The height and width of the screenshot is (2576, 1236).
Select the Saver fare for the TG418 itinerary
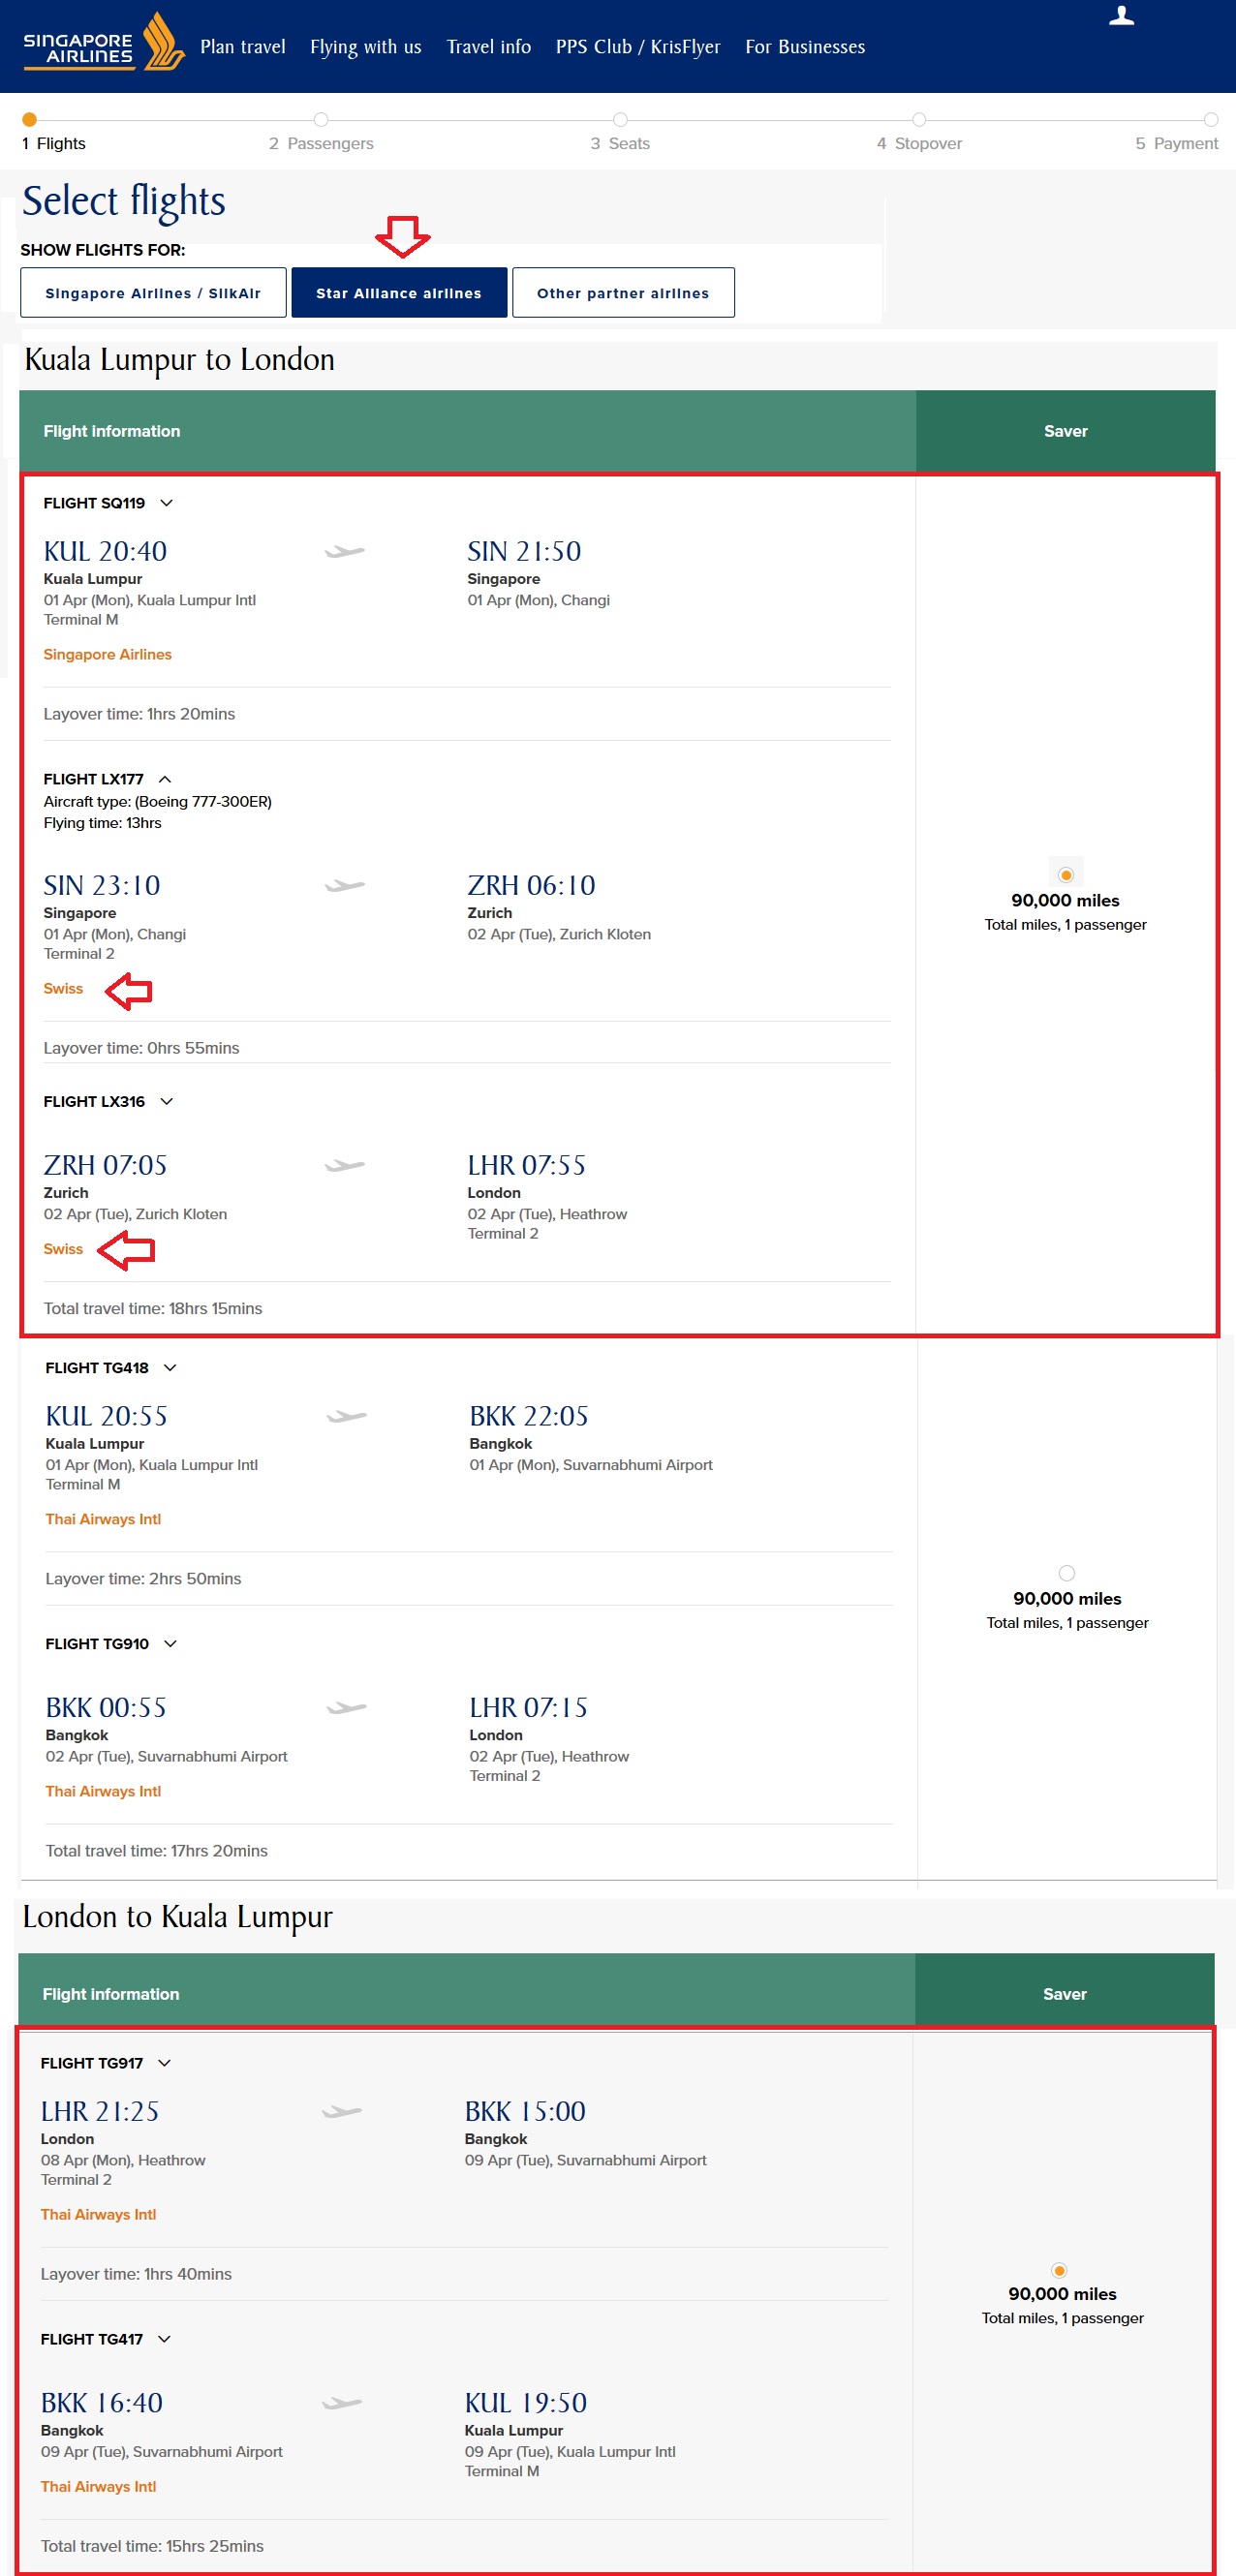(x=1066, y=1573)
